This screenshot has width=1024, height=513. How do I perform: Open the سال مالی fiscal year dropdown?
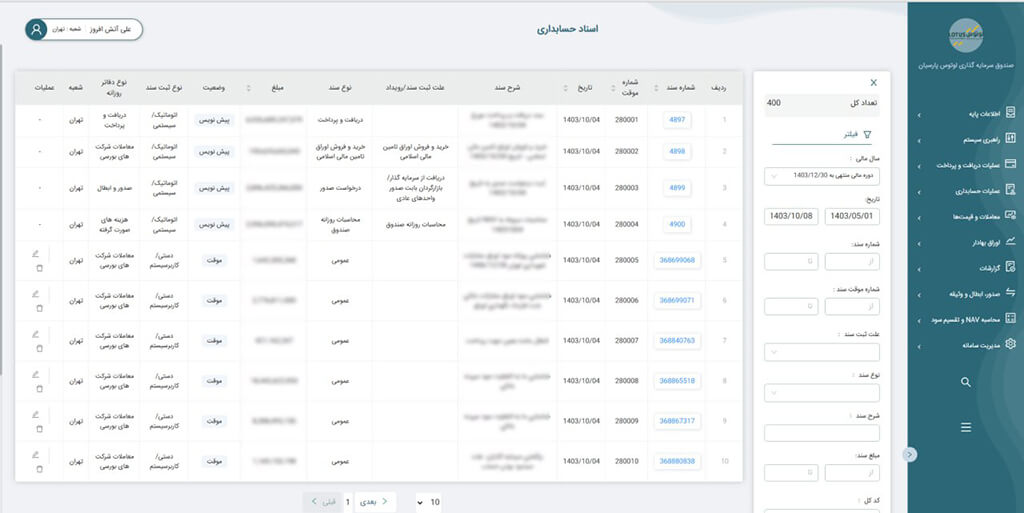coord(821,176)
